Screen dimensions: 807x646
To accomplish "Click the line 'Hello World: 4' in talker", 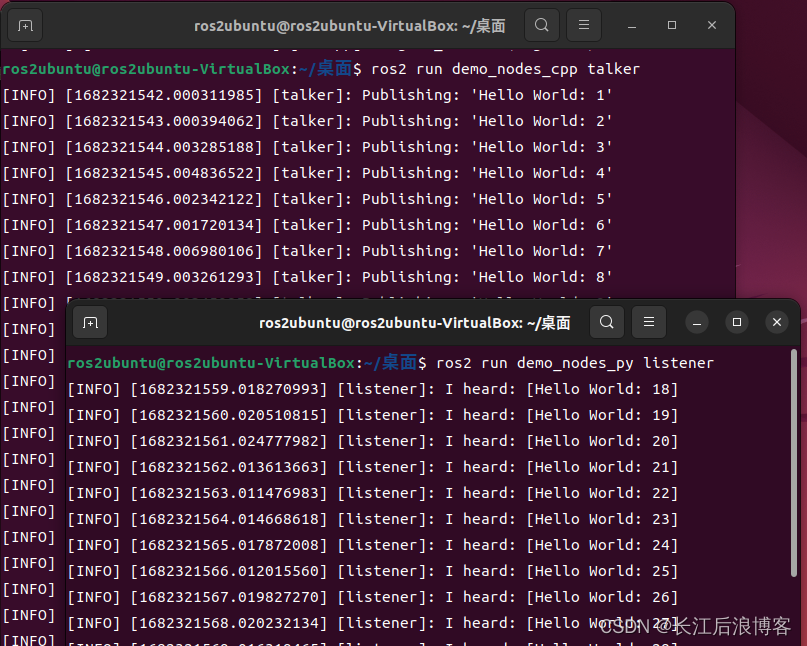I will (307, 173).
